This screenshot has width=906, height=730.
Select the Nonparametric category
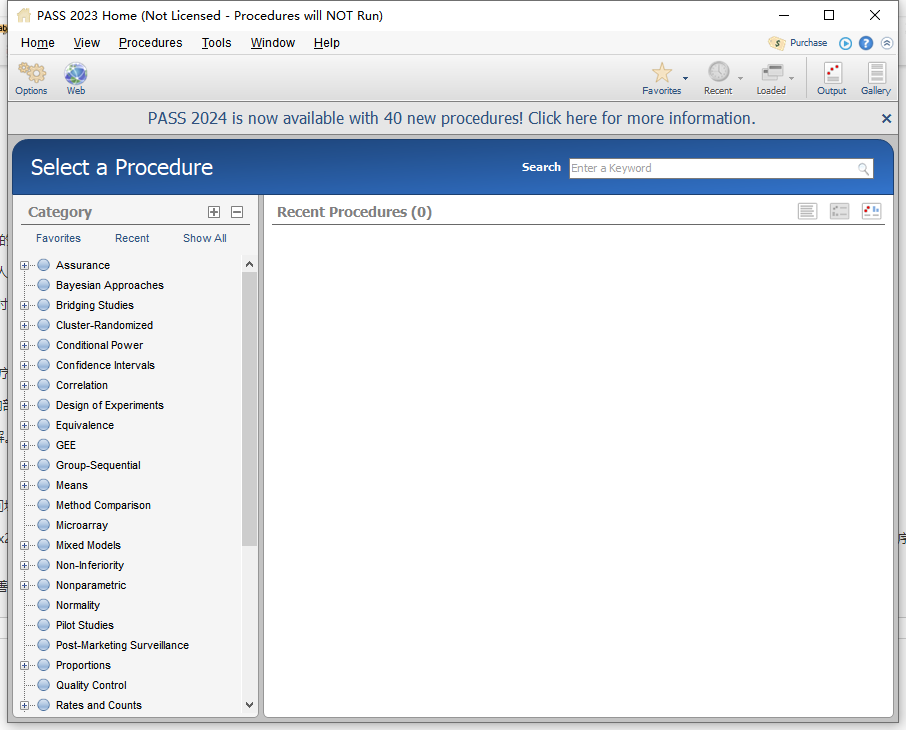pos(91,586)
